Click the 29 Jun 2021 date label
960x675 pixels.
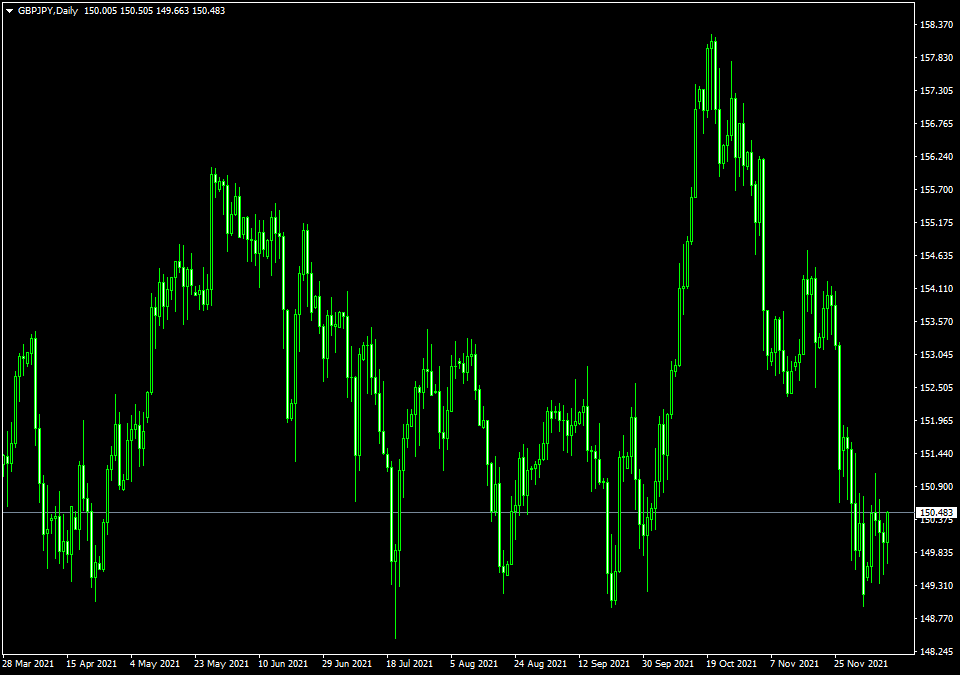[x=347, y=663]
